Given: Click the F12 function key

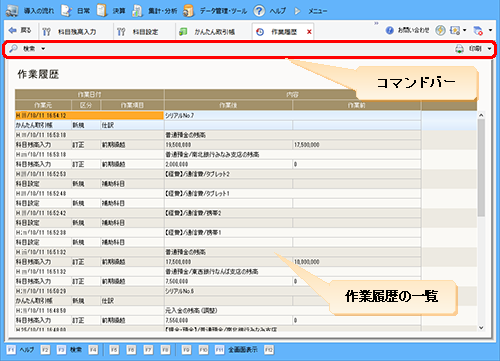Looking at the screenshot, I should (x=269, y=350).
